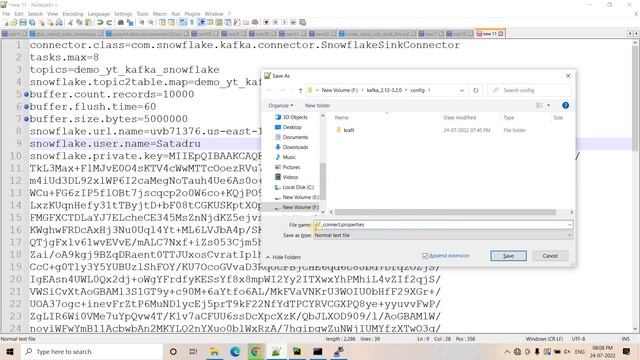Toggle Word Wrap toolbar icon
Viewport: 640px width, 360px height.
point(183,22)
